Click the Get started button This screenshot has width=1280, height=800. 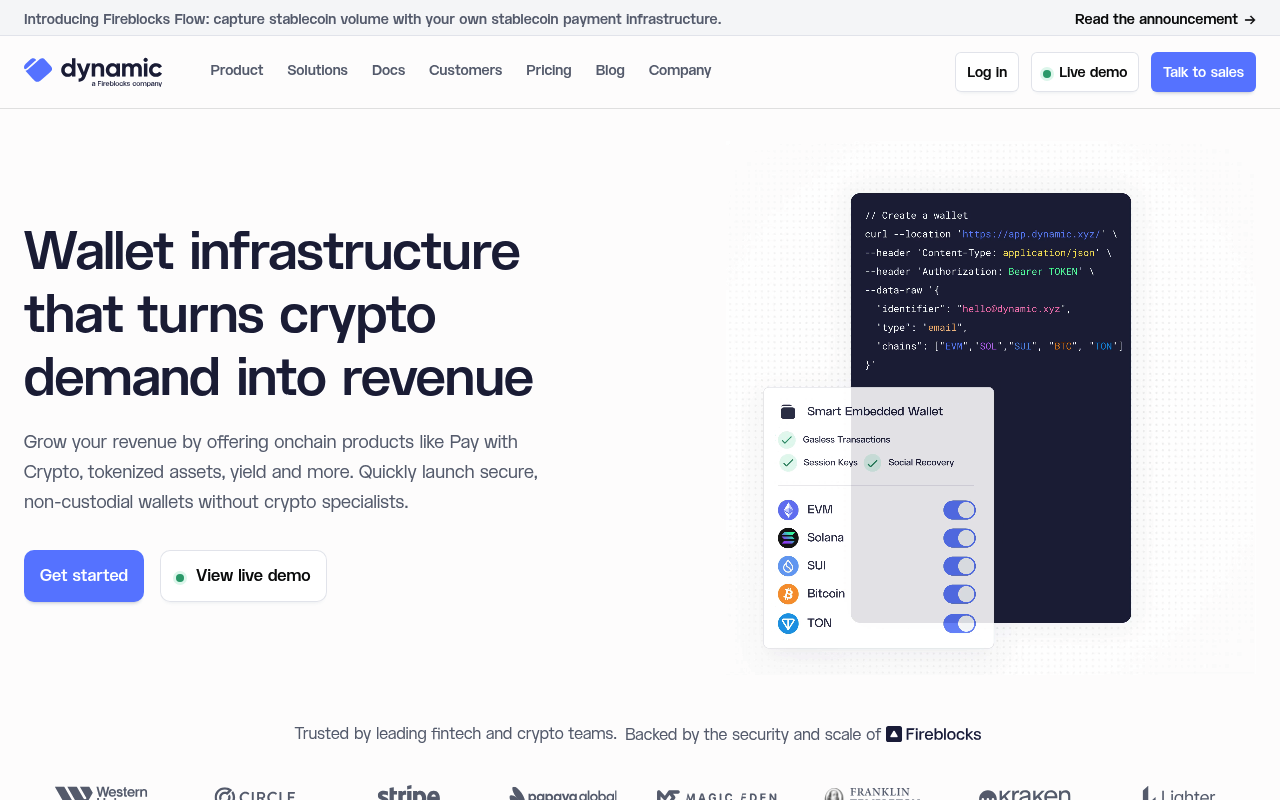point(84,576)
